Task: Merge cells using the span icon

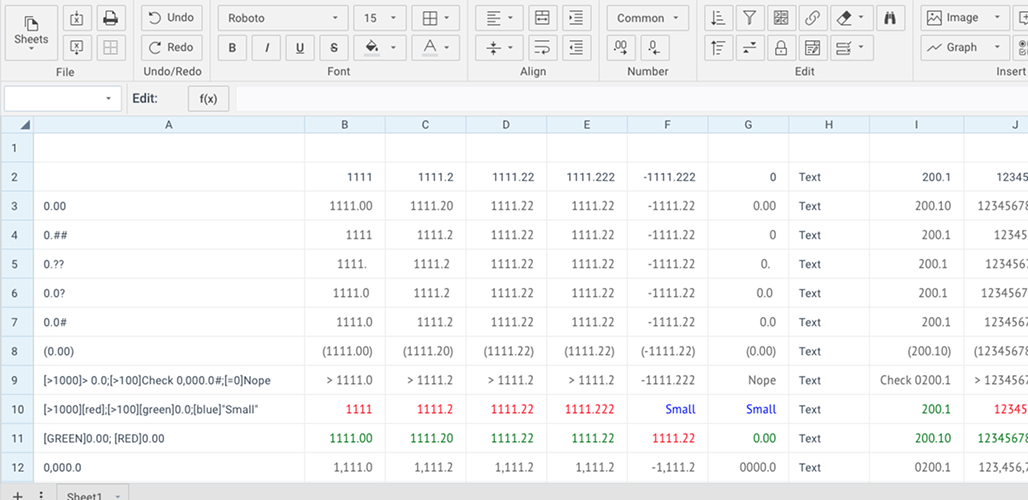Action: [542, 18]
